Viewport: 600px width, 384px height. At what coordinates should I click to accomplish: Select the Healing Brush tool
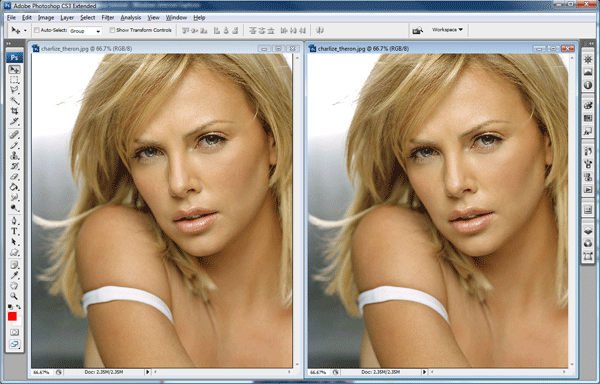click(x=15, y=135)
